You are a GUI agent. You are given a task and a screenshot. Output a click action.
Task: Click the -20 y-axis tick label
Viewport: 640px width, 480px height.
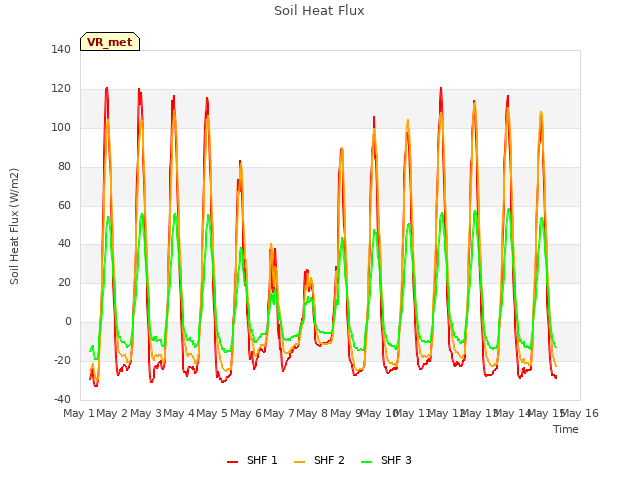(62, 360)
